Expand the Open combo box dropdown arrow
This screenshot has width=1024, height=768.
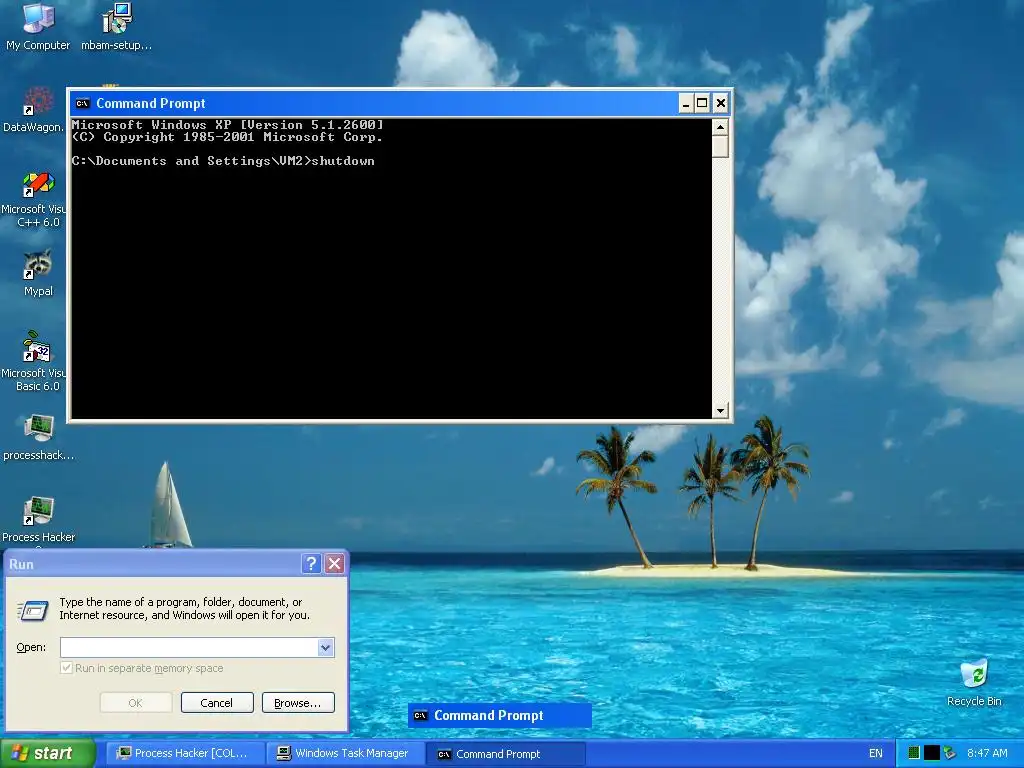click(326, 647)
